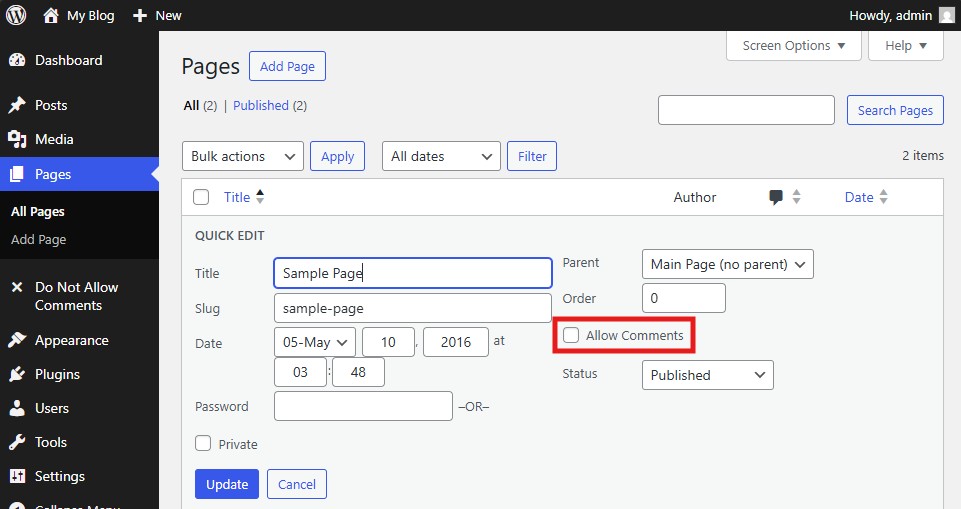Select All Pages submenu item

(x=38, y=212)
